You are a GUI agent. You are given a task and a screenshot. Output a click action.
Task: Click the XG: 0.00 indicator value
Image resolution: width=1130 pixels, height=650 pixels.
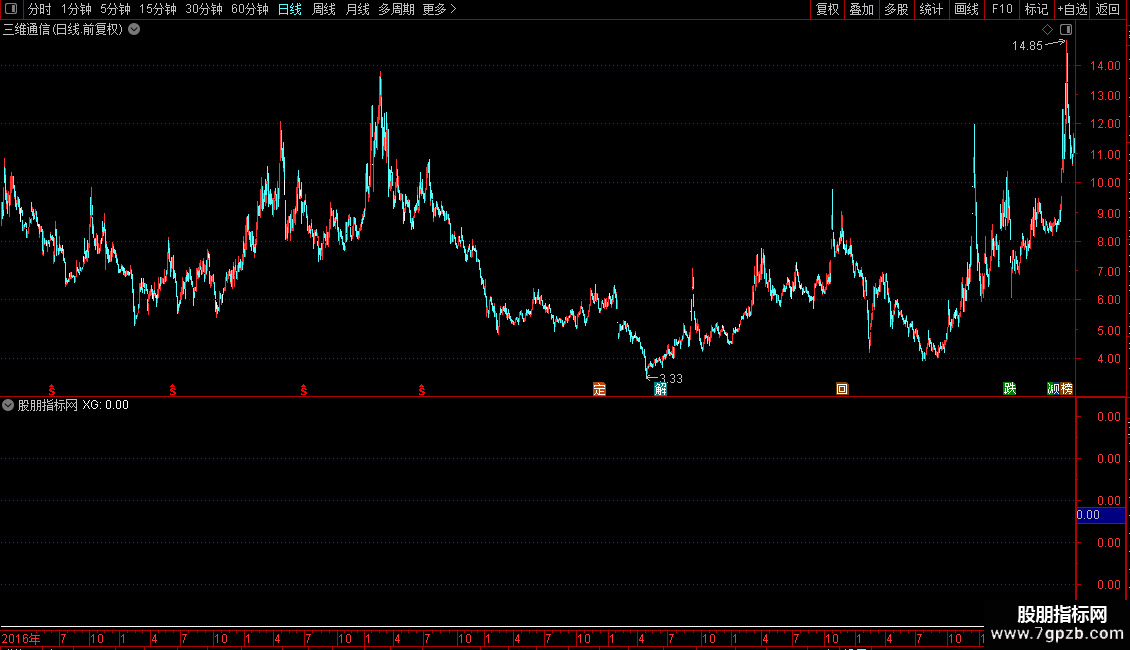click(x=105, y=405)
